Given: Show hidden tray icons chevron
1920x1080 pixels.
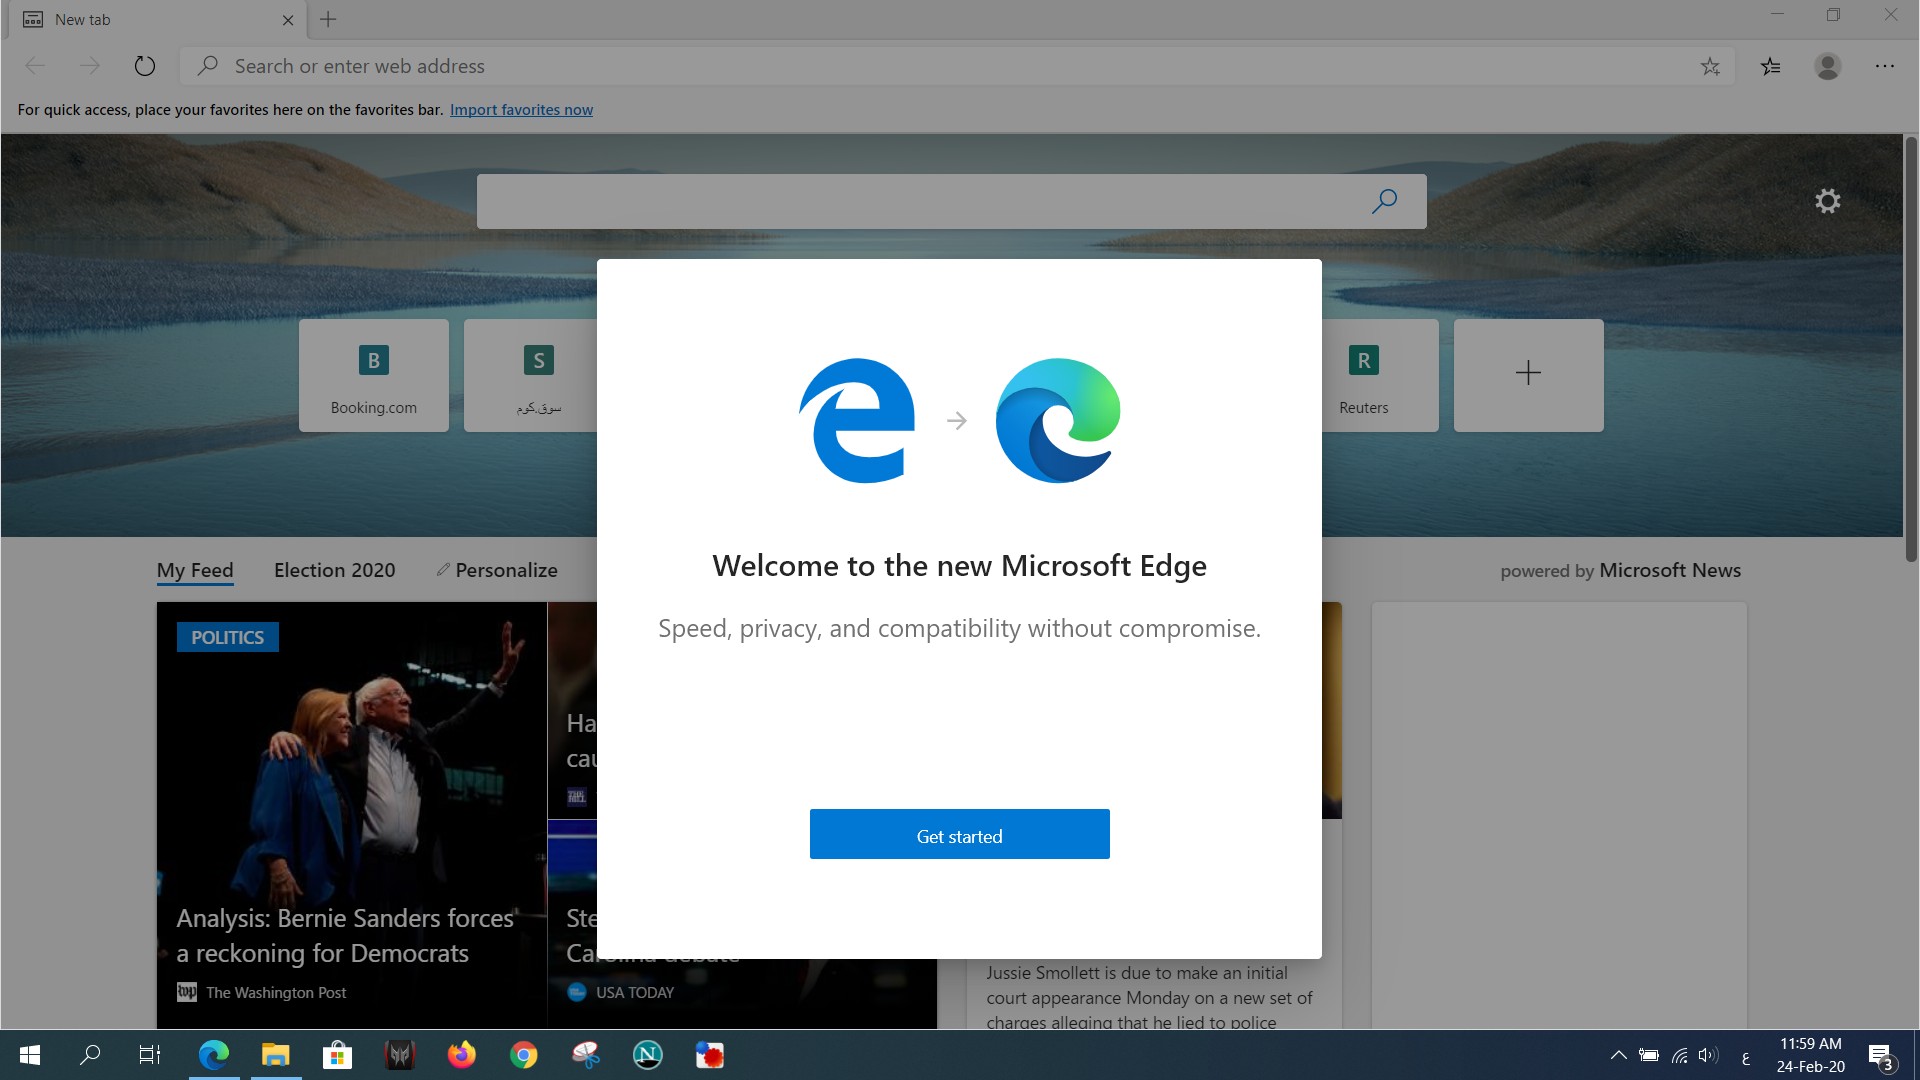Looking at the screenshot, I should [x=1618, y=1055].
